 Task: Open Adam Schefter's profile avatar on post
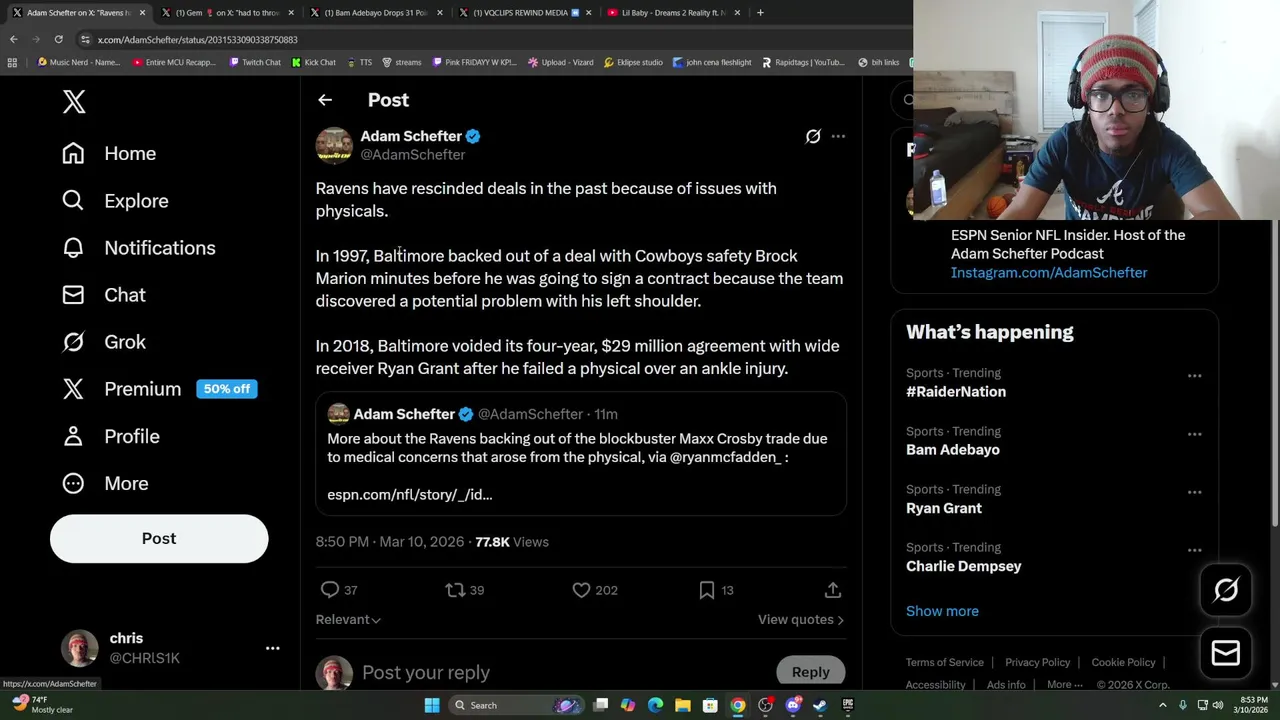pyautogui.click(x=334, y=145)
